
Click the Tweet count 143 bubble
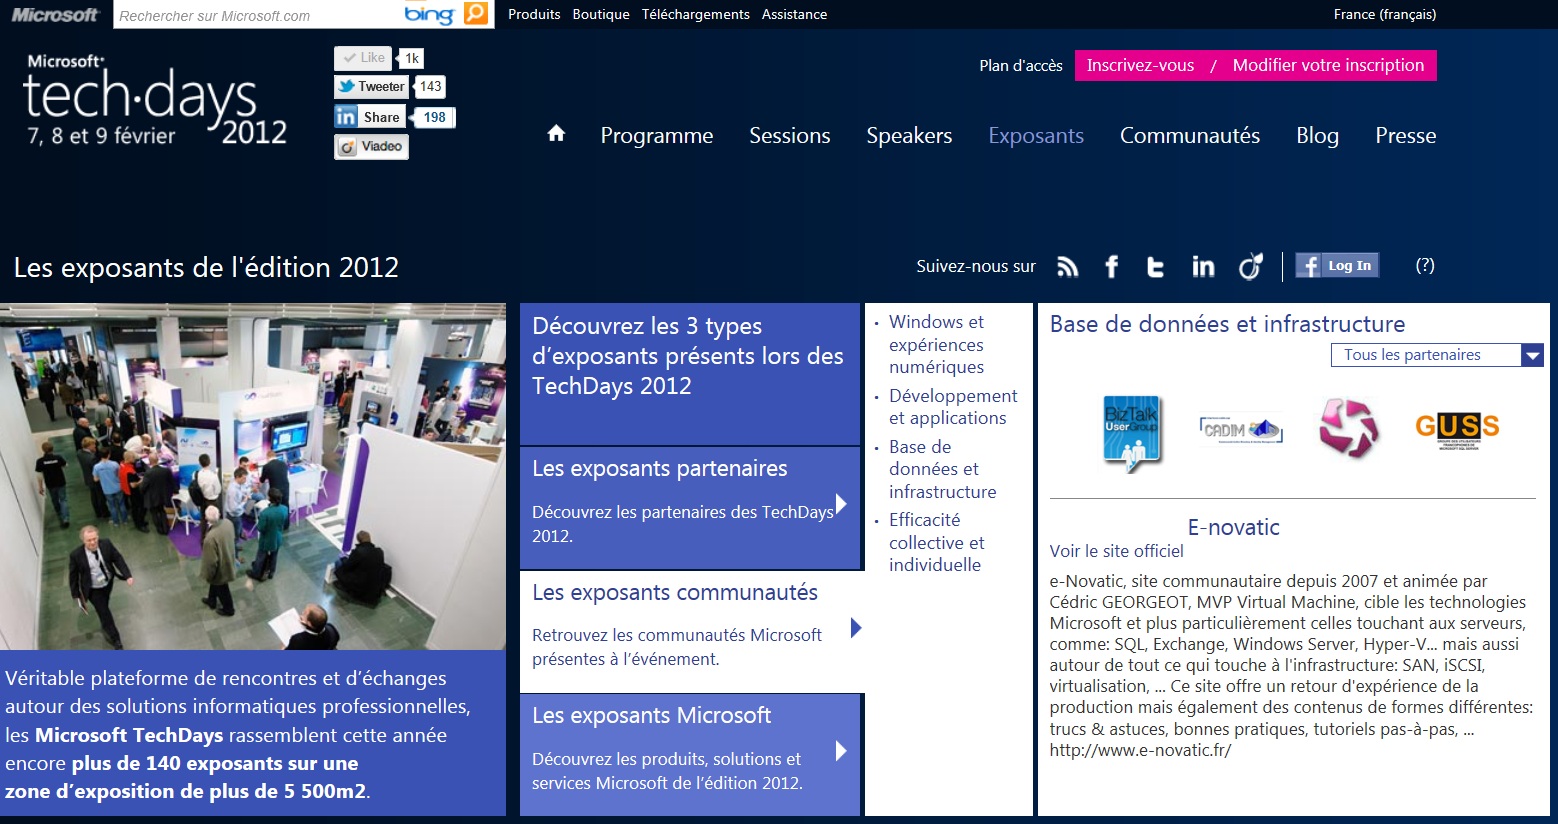430,87
